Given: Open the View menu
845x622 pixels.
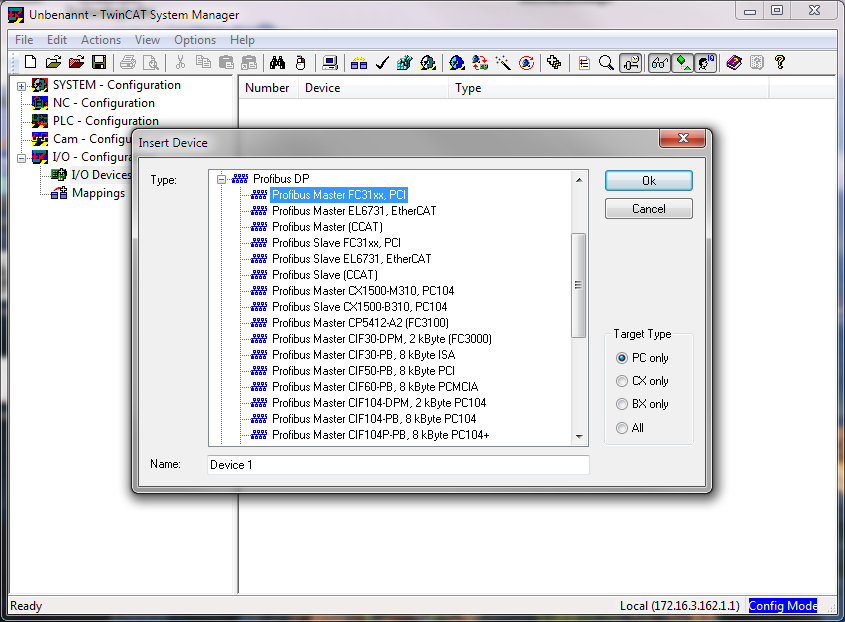Looking at the screenshot, I should tap(147, 40).
